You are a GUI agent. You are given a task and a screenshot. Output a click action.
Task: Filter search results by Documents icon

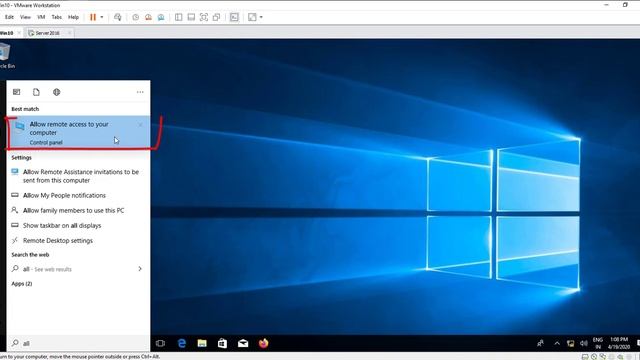(x=36, y=92)
